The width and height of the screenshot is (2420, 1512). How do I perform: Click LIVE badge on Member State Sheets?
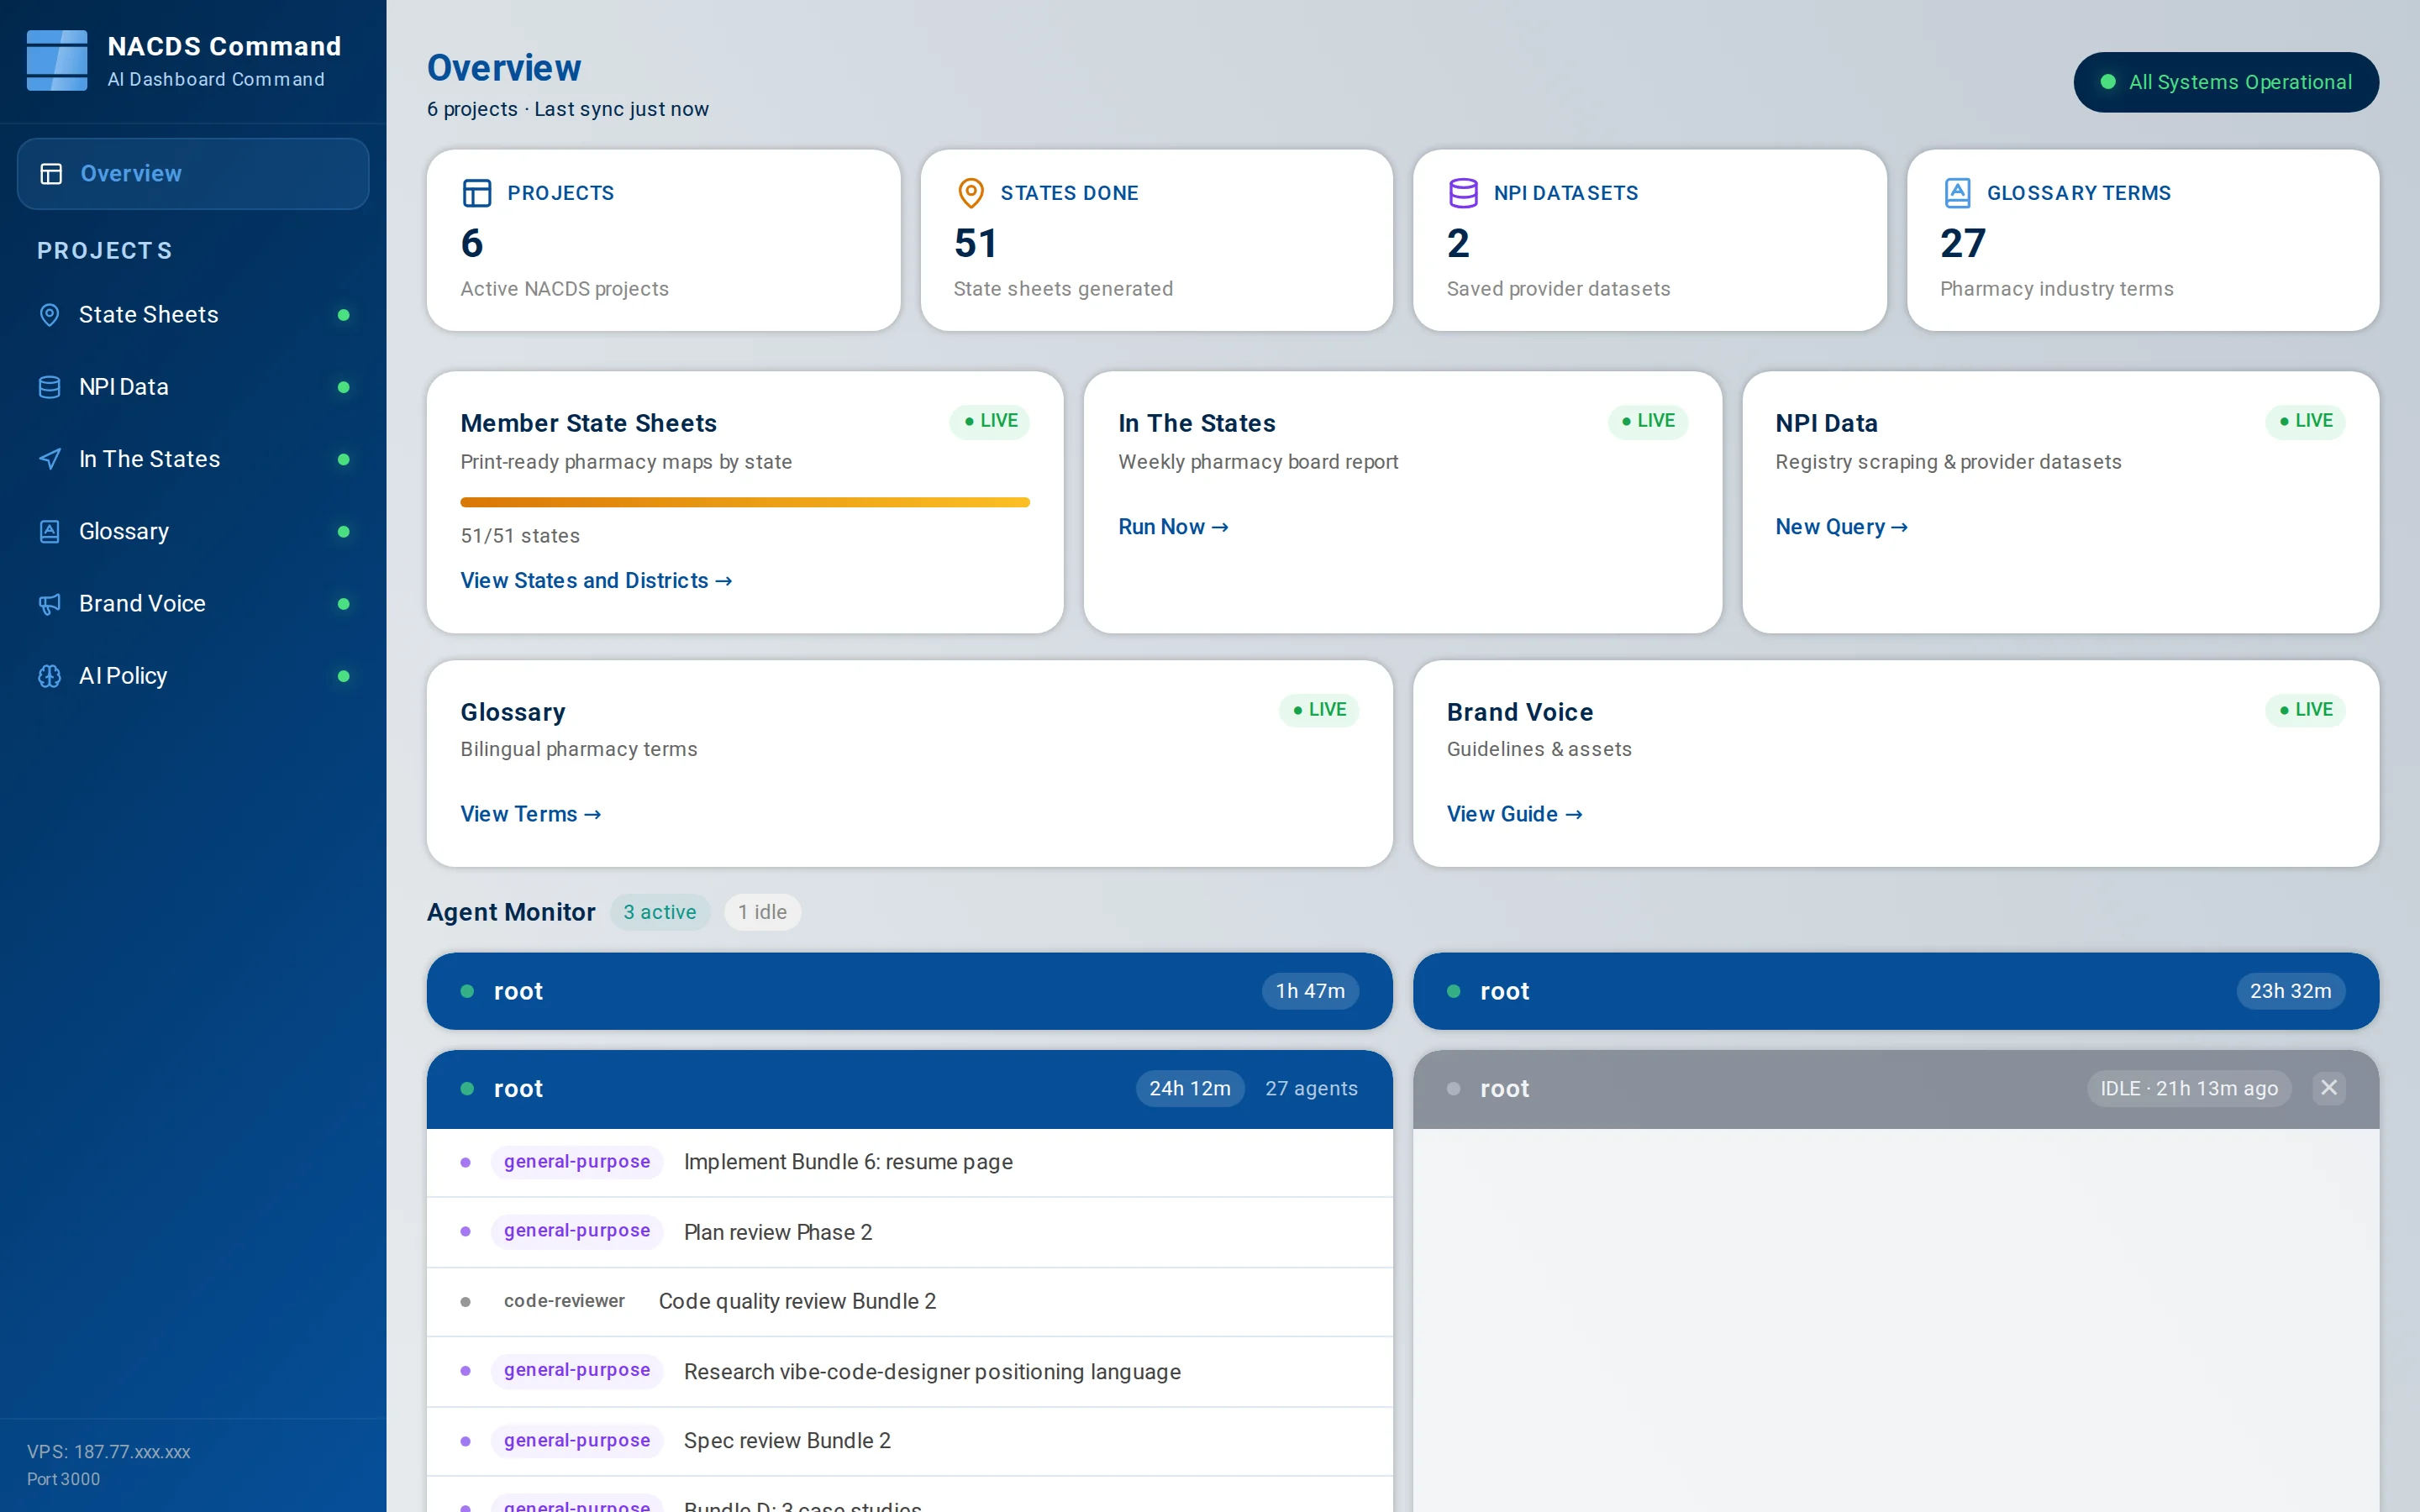click(990, 421)
